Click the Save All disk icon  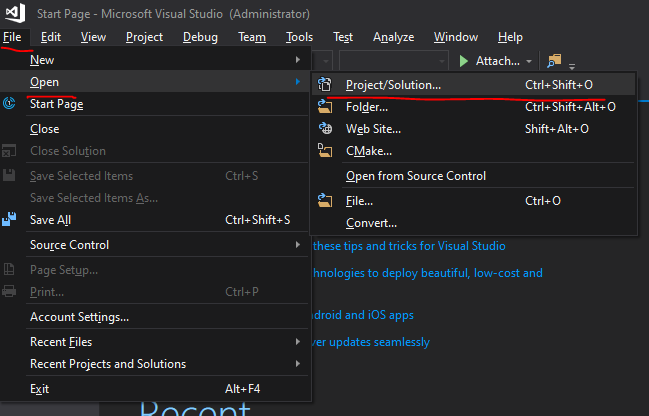(x=9, y=219)
